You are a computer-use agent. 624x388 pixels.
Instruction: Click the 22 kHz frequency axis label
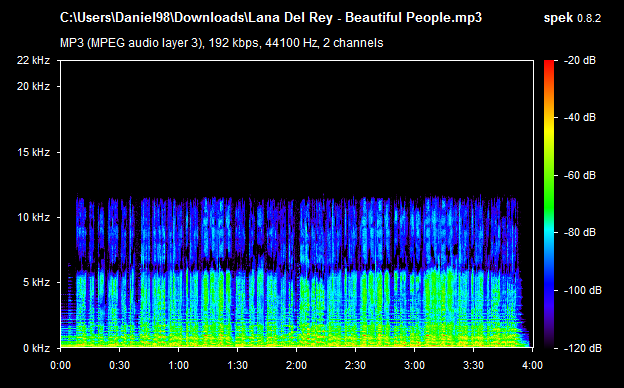[33, 60]
